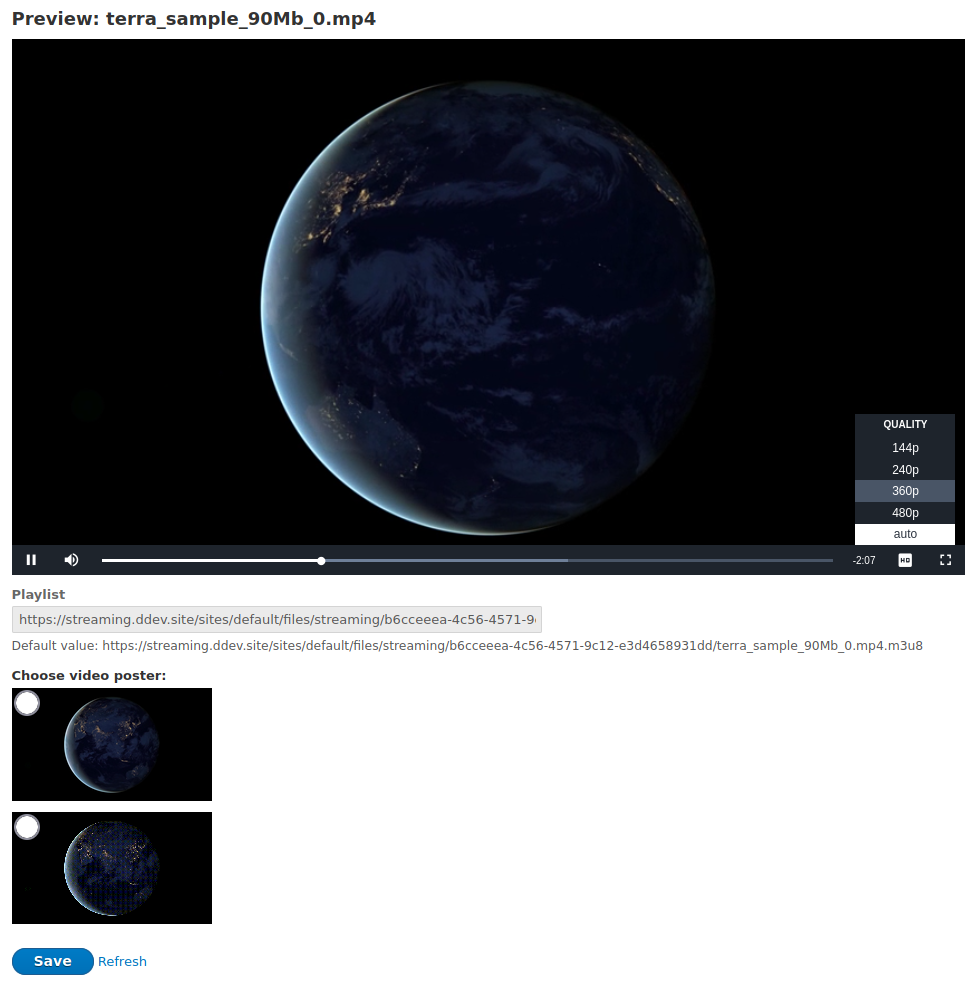
Task: Click the default value playlist URL text
Action: coord(470,645)
